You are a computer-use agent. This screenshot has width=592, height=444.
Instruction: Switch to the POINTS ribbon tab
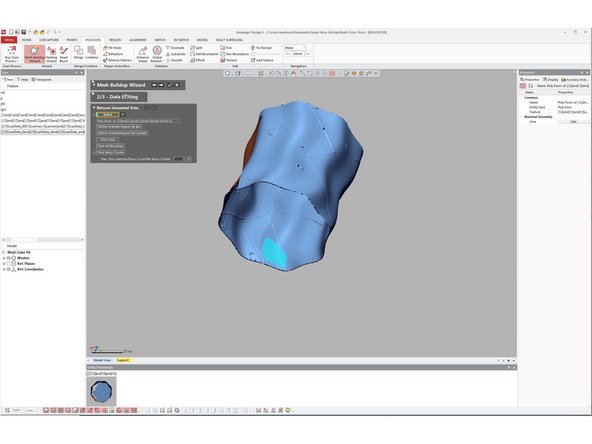[72, 40]
